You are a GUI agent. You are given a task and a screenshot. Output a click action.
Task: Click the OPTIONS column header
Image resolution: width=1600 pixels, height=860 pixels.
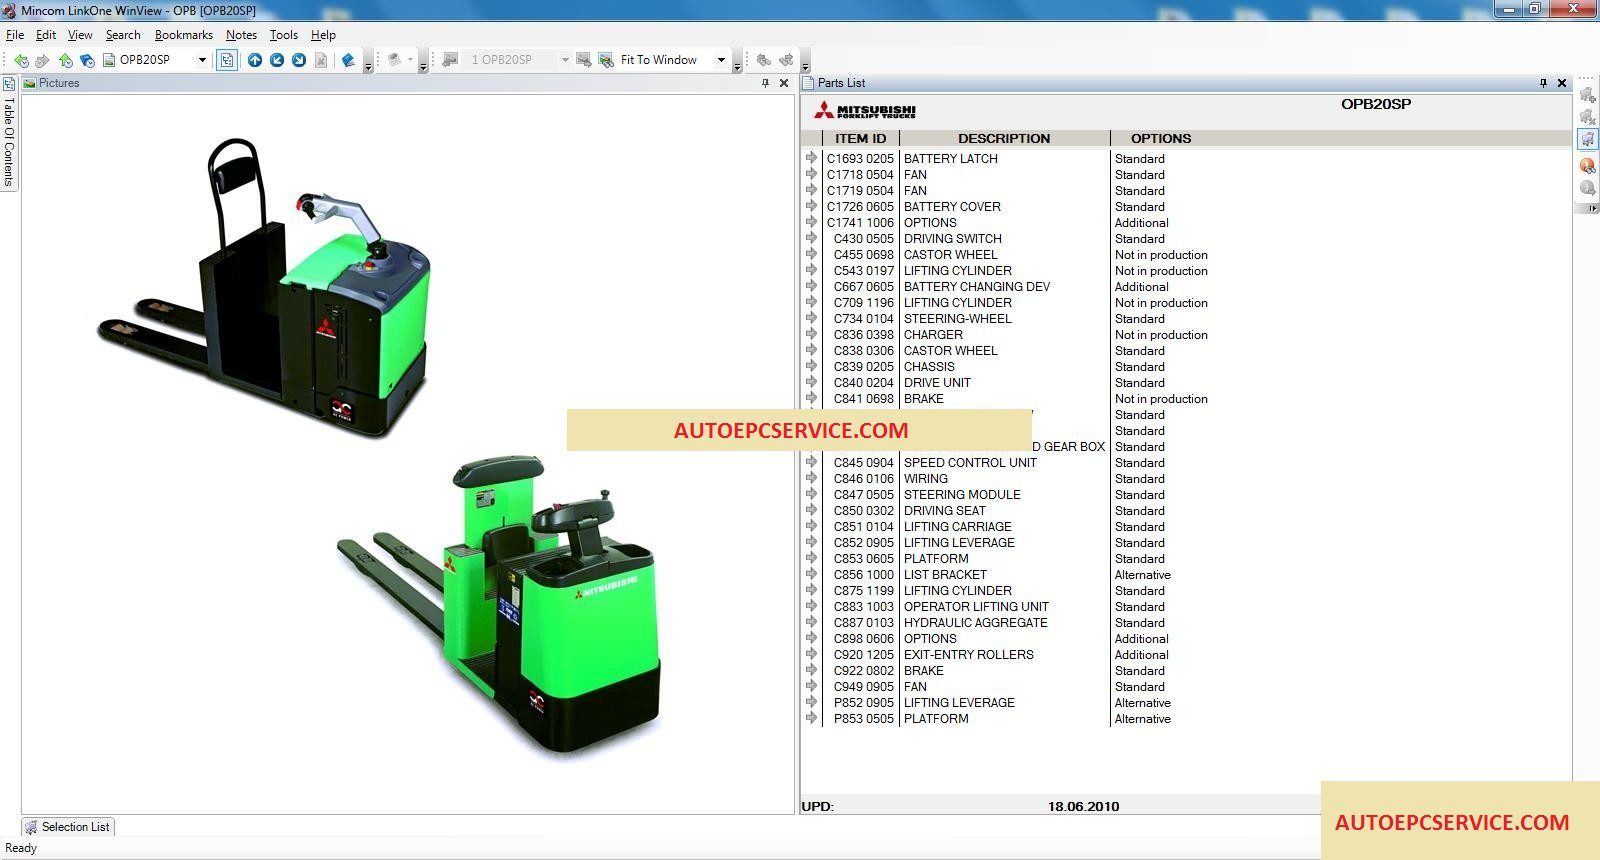pos(1161,138)
